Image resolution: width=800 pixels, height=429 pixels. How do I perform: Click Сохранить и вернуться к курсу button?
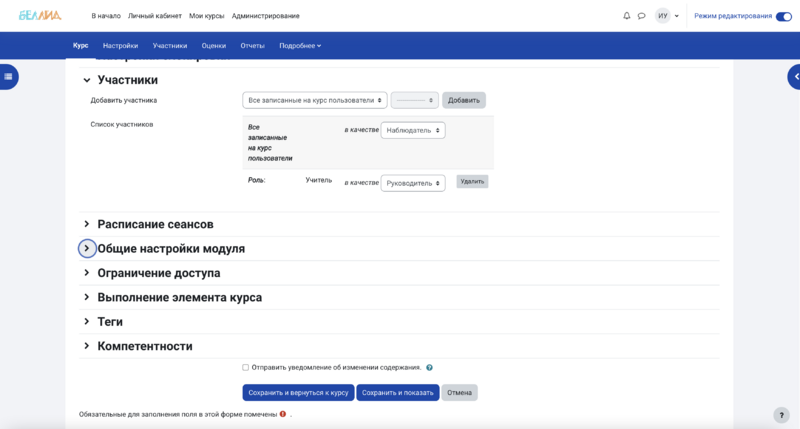[298, 393]
